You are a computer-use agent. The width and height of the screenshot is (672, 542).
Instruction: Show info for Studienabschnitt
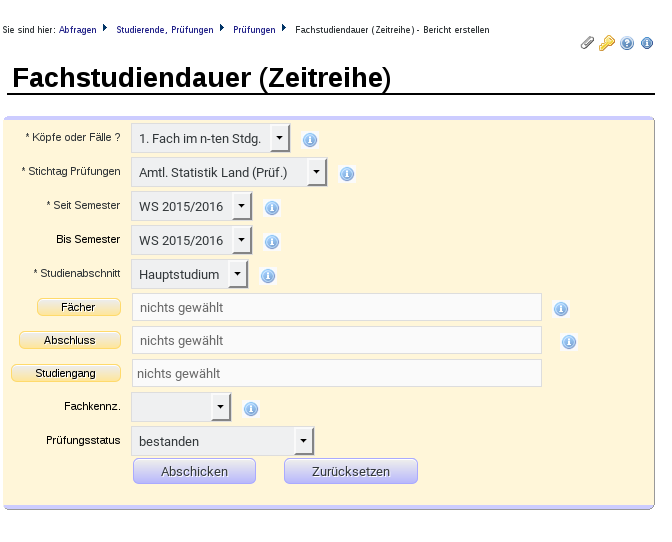pyautogui.click(x=268, y=275)
